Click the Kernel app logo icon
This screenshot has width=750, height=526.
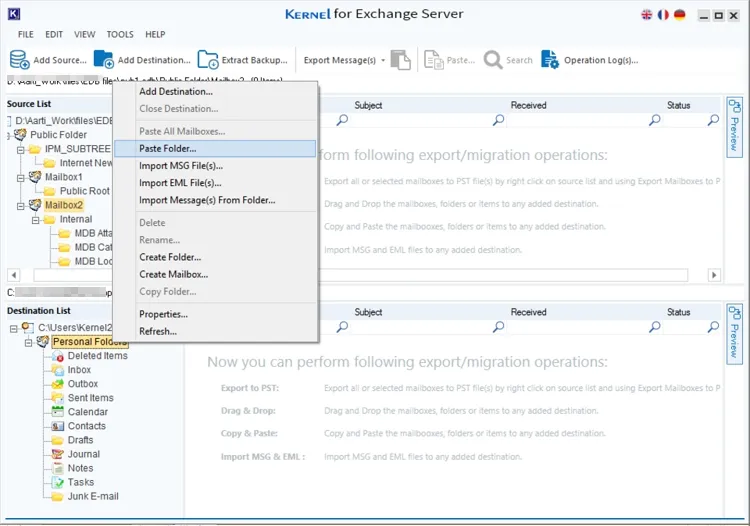[14, 14]
